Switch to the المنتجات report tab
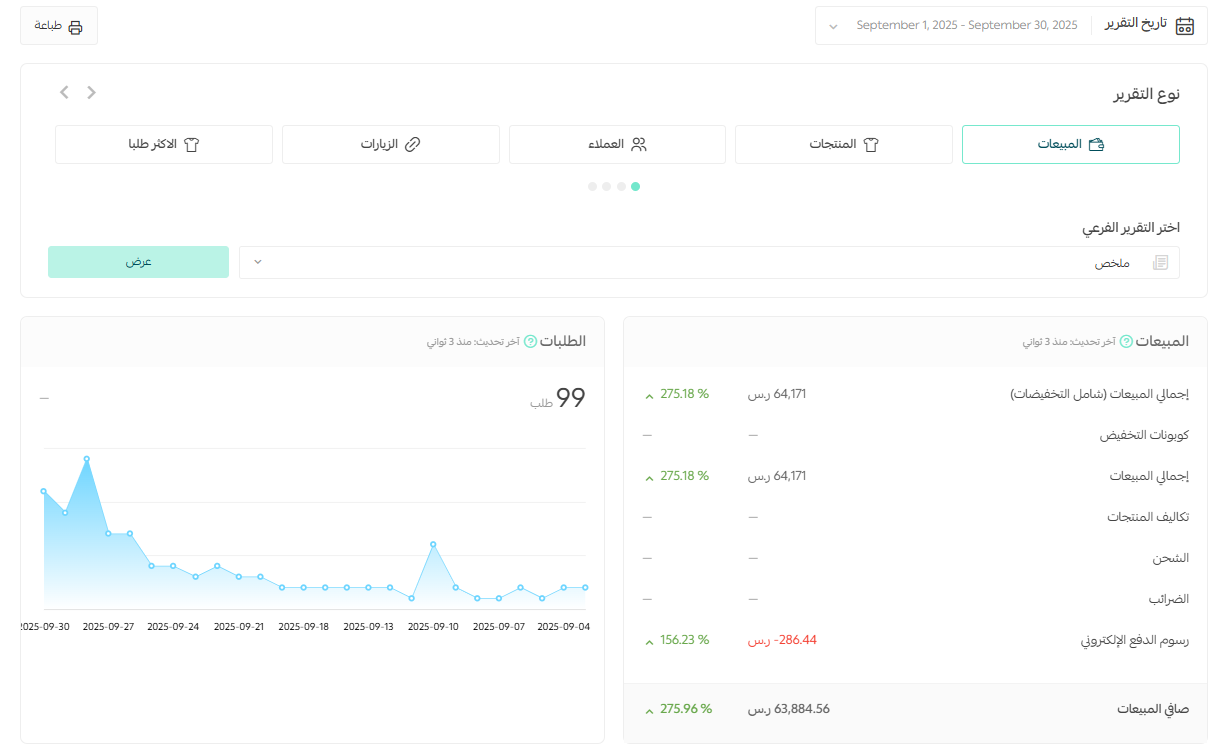This screenshot has height=745, width=1216. point(844,144)
